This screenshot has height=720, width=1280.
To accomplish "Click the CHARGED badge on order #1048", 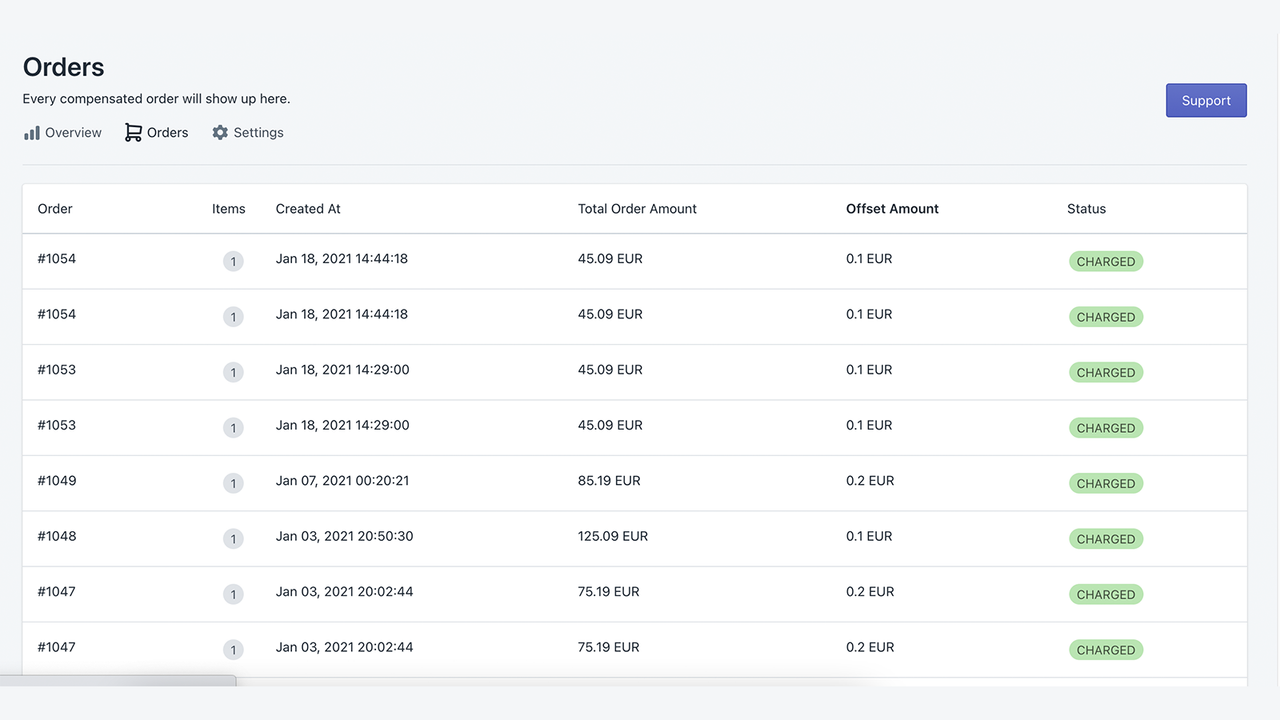I will pyautogui.click(x=1105, y=538).
